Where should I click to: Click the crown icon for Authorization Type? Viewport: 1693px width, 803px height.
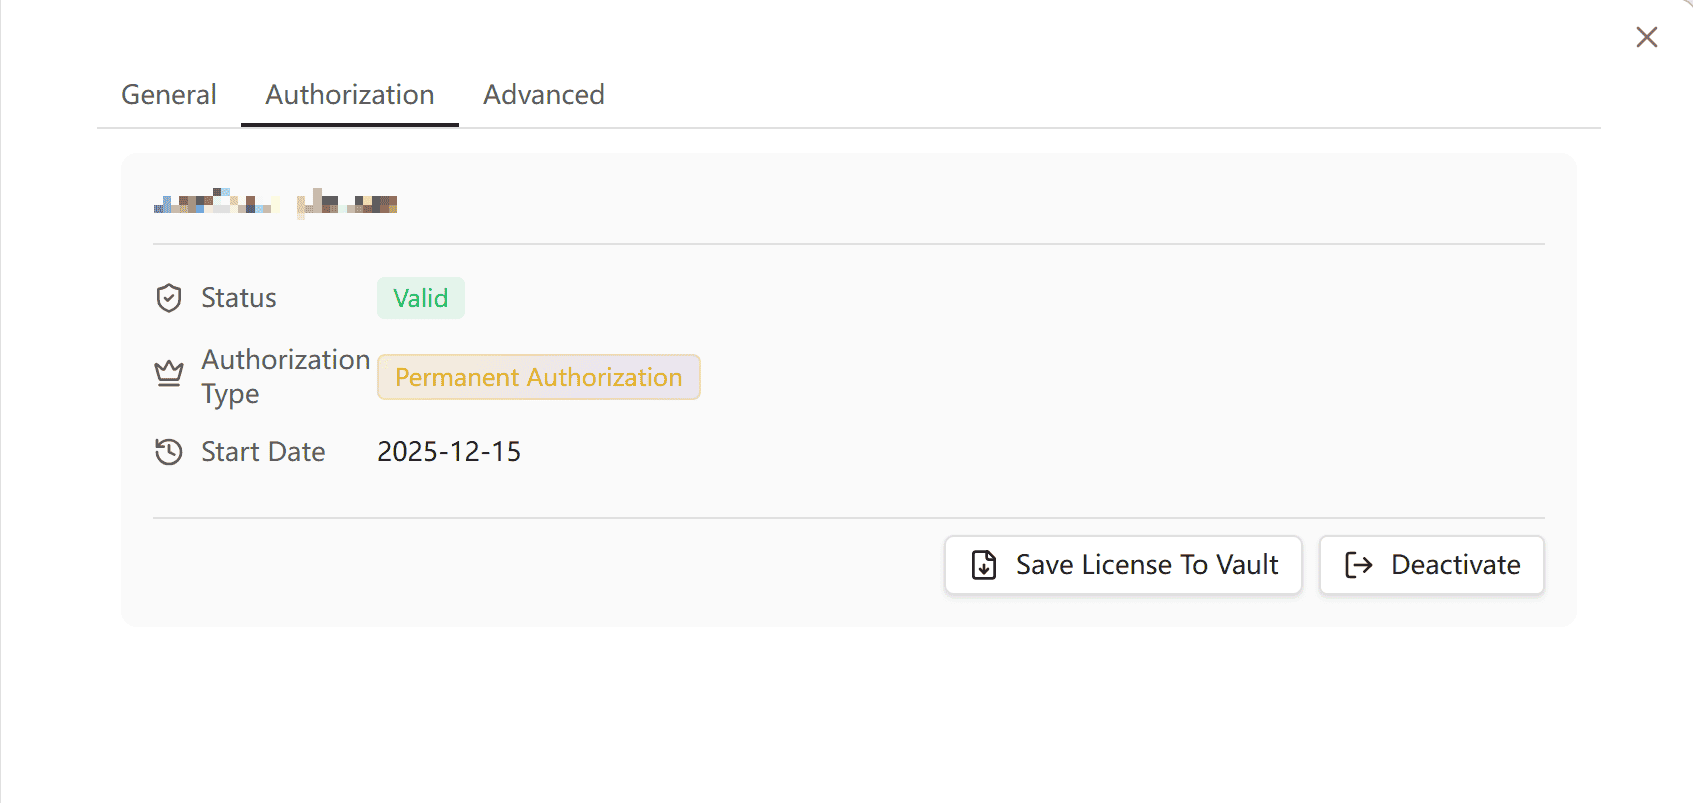tap(169, 374)
